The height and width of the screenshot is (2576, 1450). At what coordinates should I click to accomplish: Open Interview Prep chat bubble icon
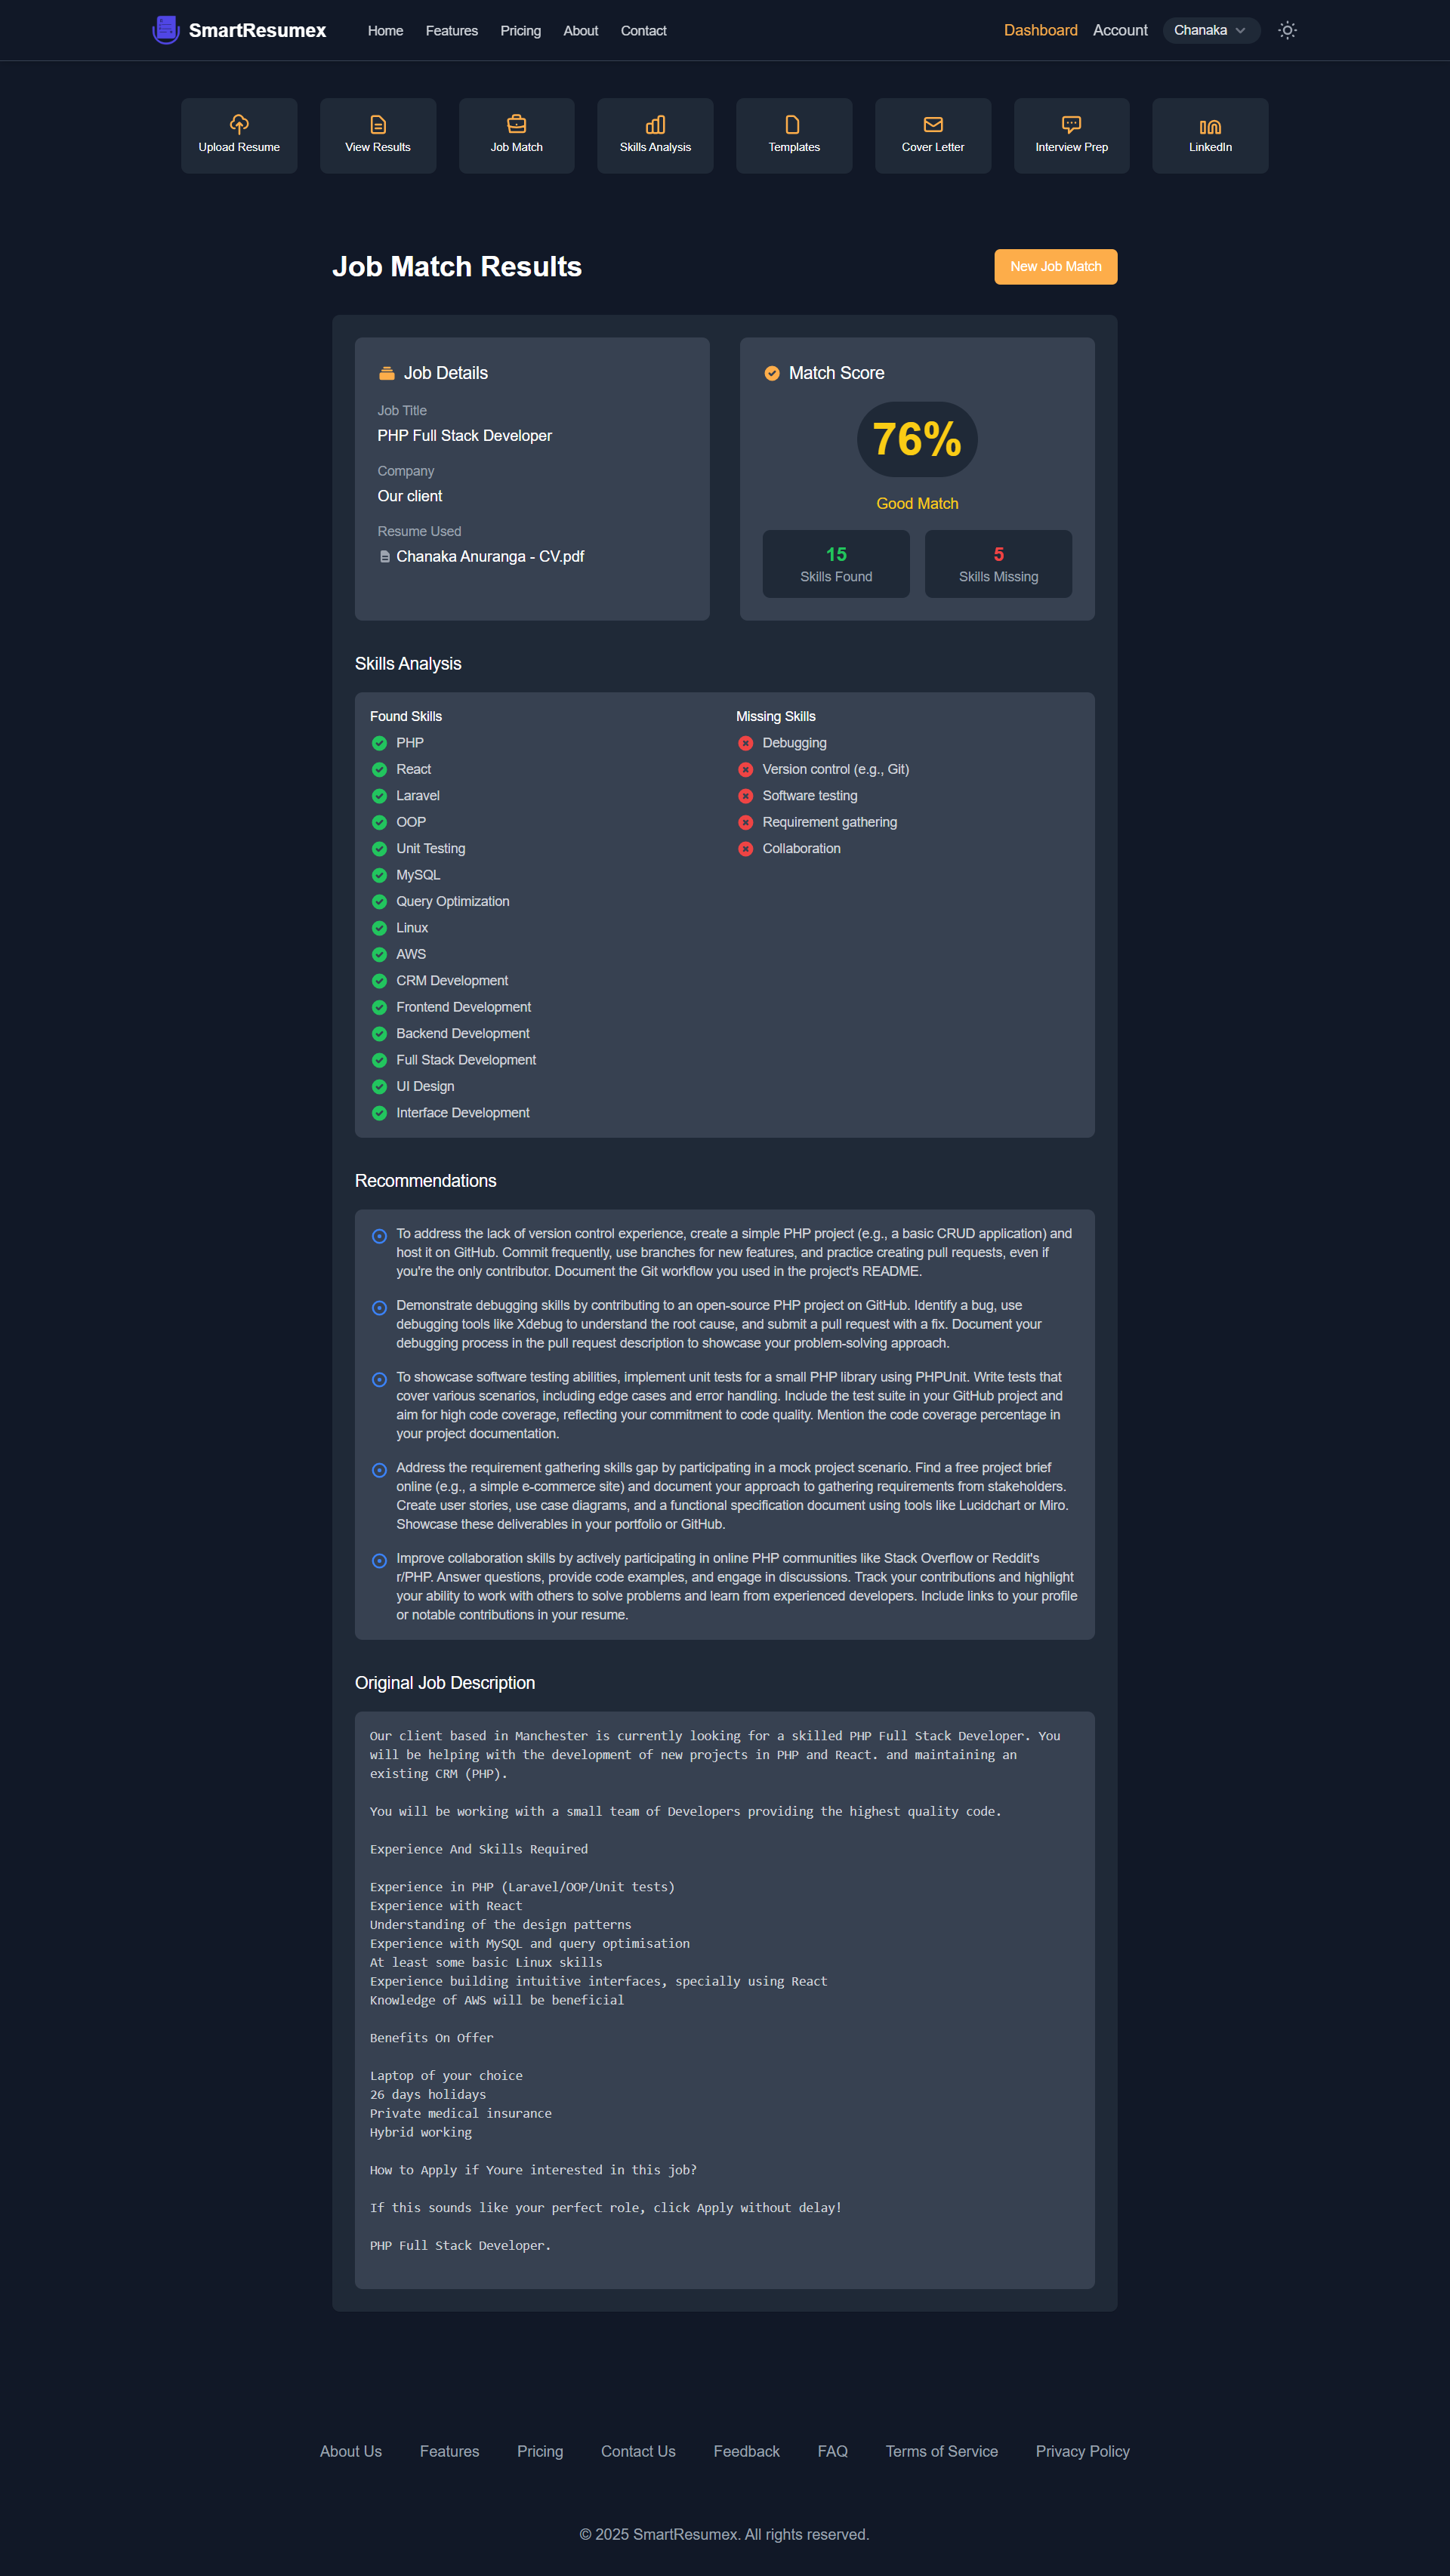click(1071, 124)
